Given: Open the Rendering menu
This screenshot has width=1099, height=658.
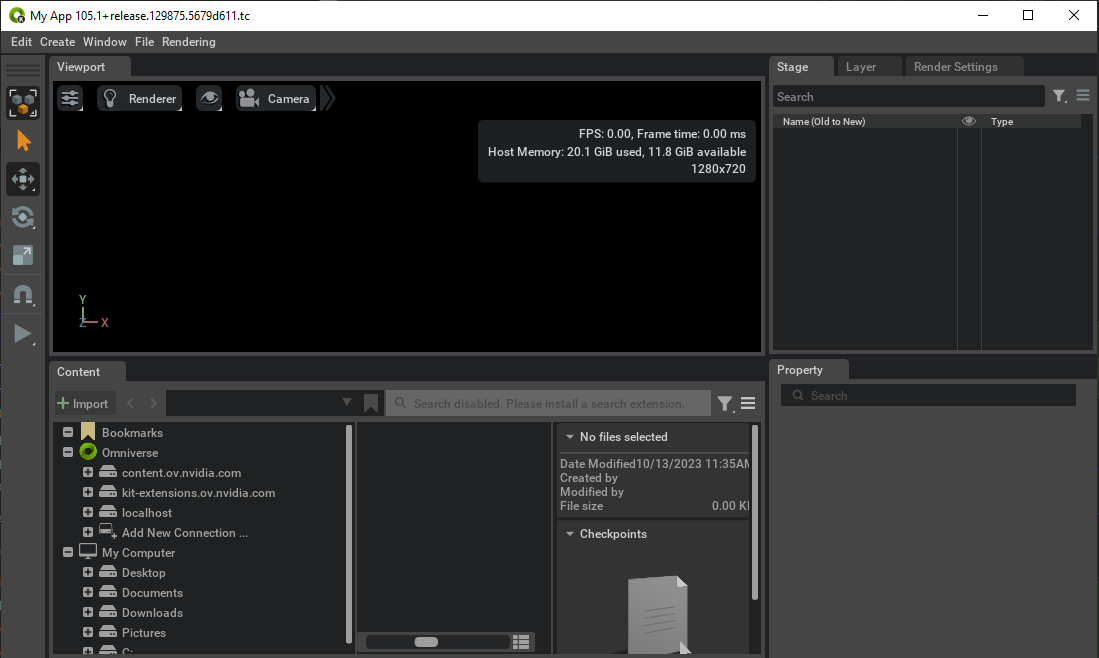Looking at the screenshot, I should coord(189,41).
